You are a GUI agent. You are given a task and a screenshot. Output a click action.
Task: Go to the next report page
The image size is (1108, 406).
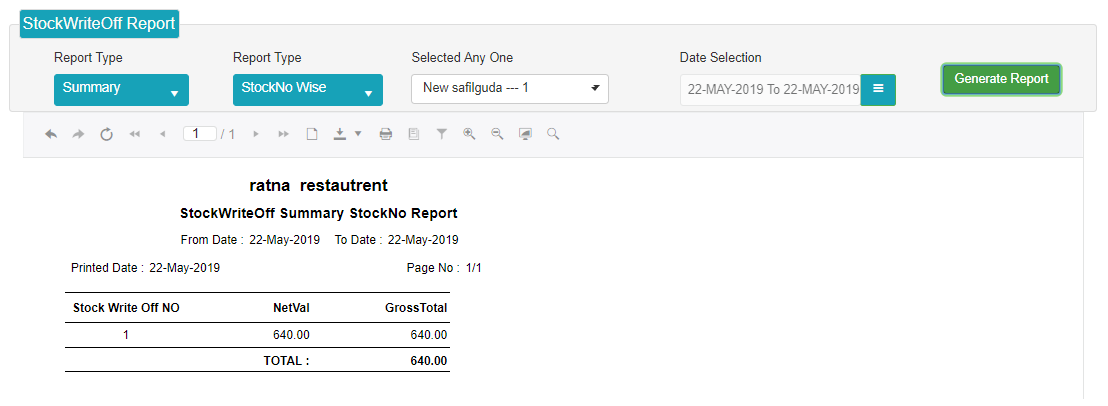pyautogui.click(x=256, y=133)
